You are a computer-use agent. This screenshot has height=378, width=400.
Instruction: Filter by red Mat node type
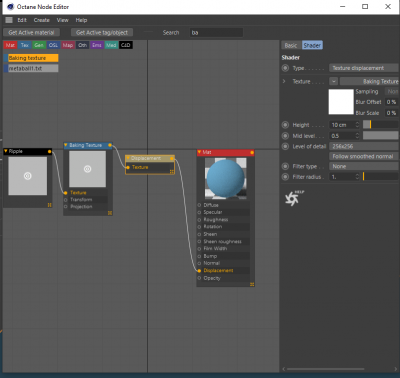(10, 45)
